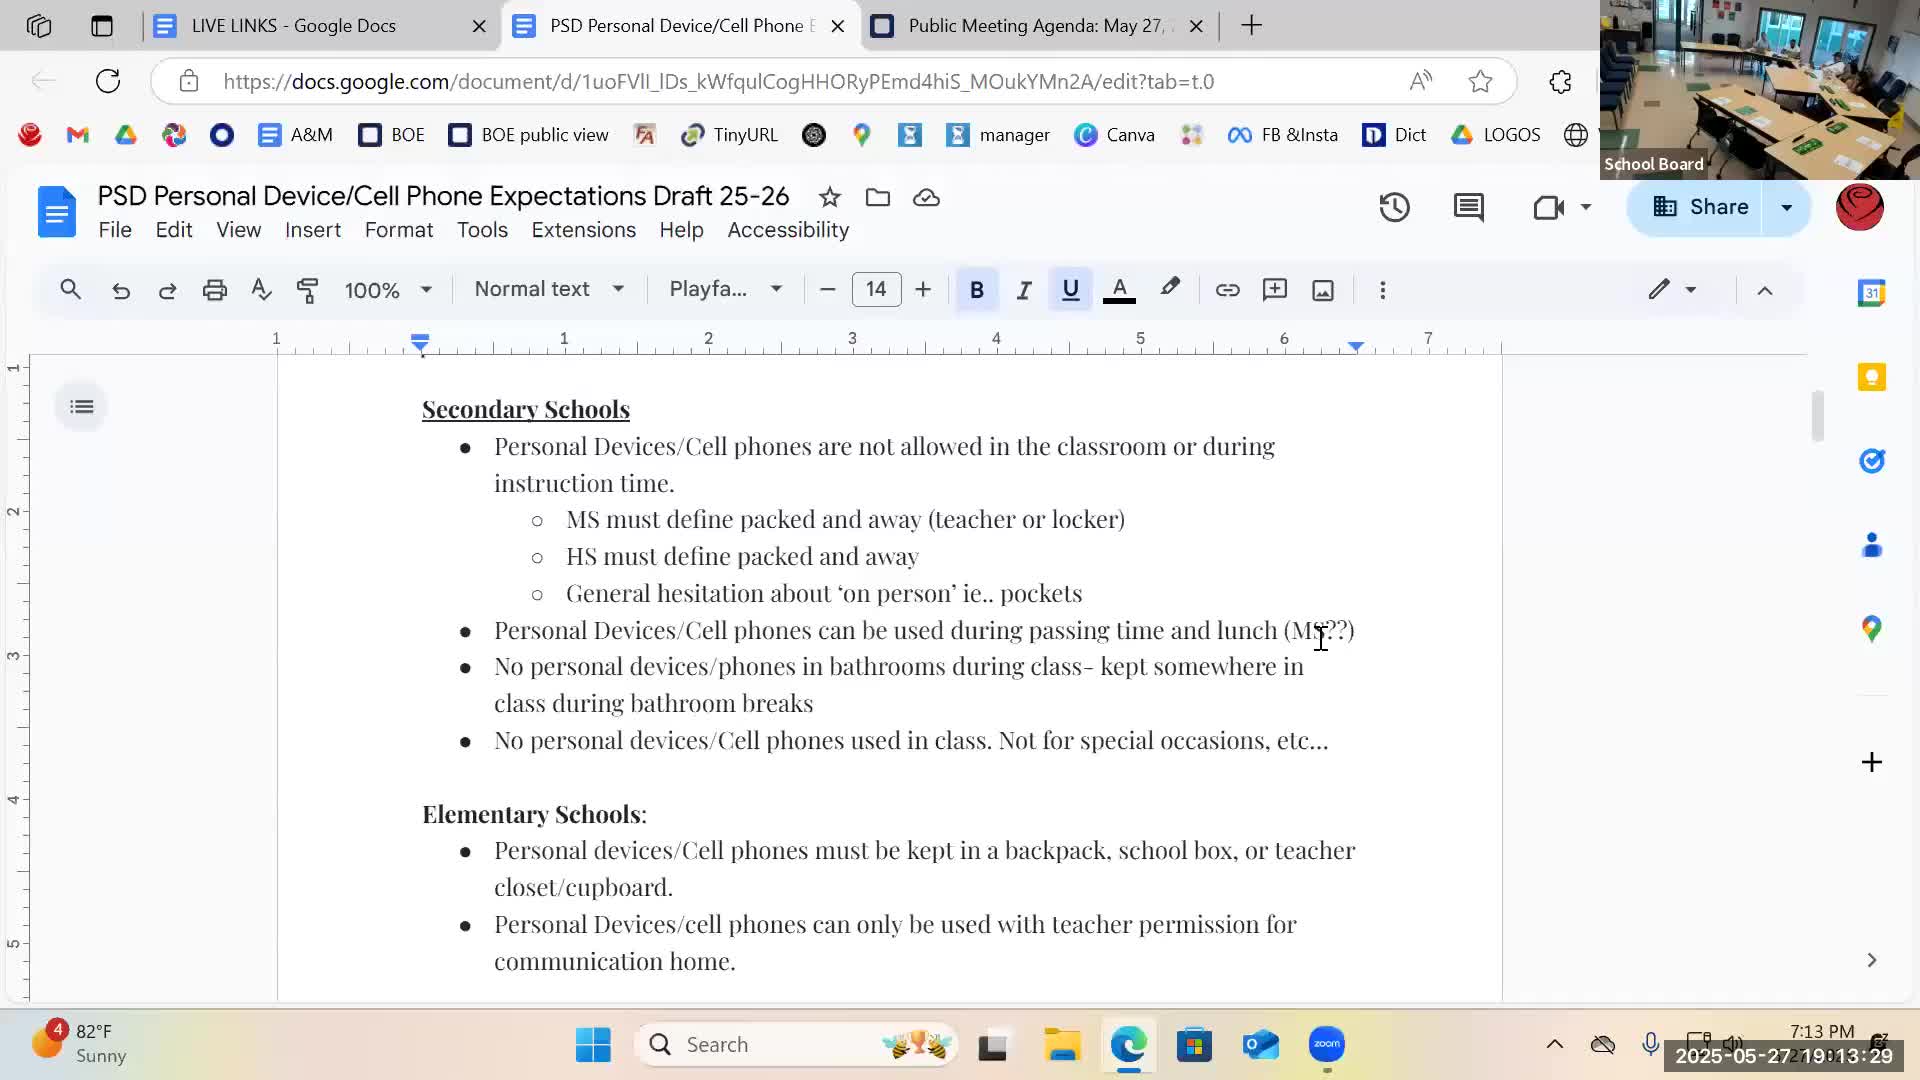This screenshot has width=1920, height=1080.
Task: Star this document
Action: pos(829,197)
